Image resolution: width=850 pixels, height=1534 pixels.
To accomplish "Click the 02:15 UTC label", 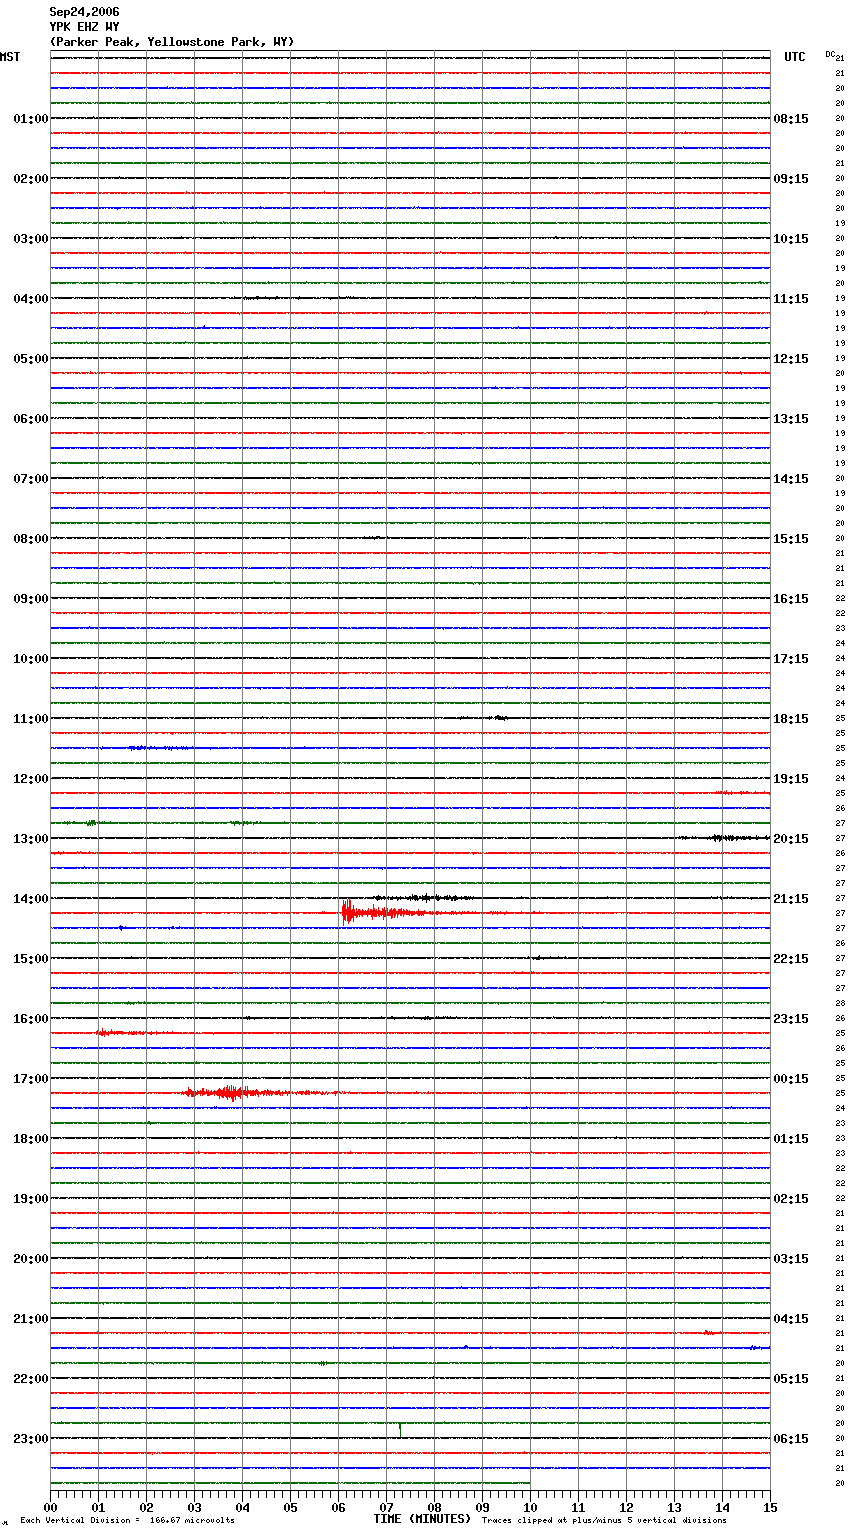I will 791,1199.
